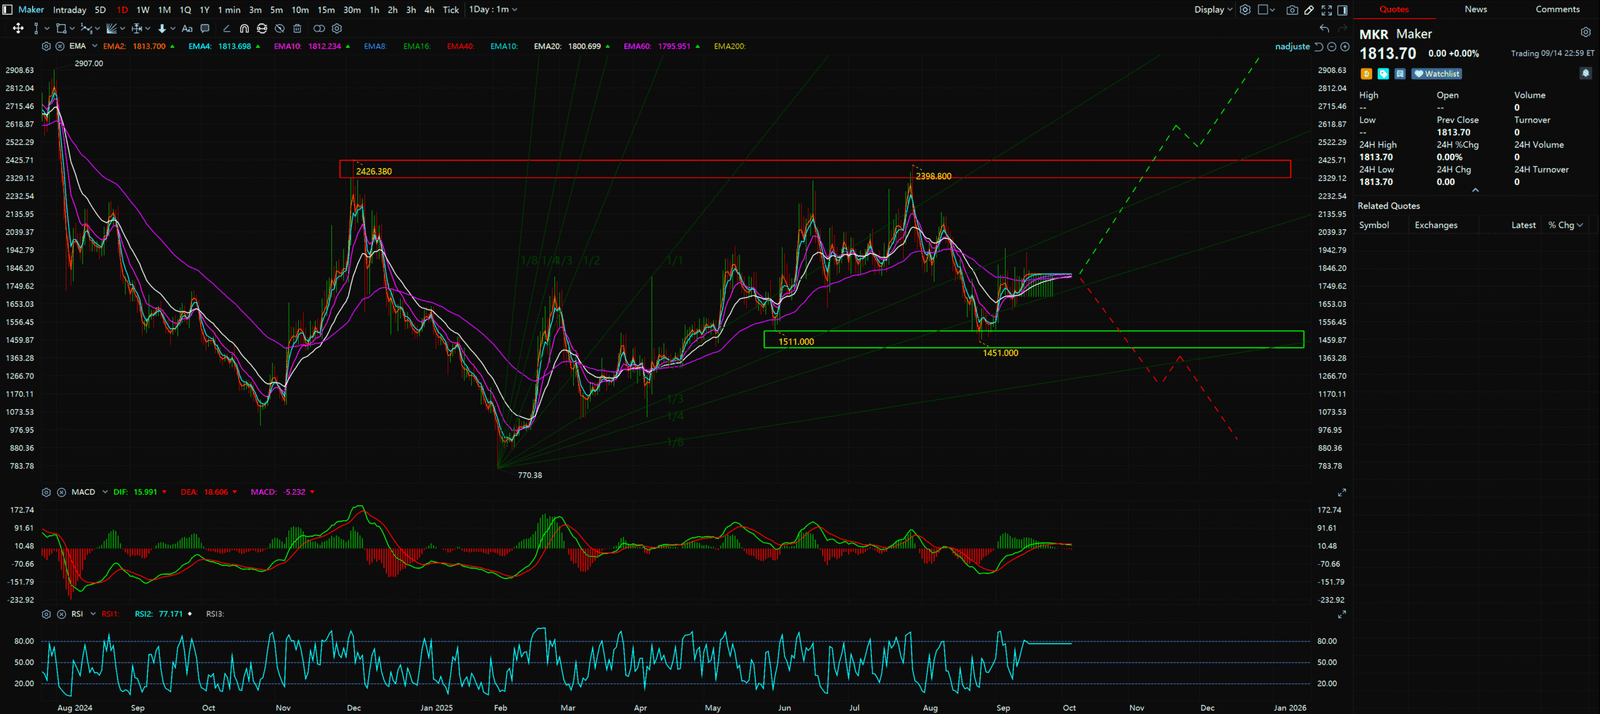
Task: Open MACD indicator settings gear
Action: pos(46,492)
